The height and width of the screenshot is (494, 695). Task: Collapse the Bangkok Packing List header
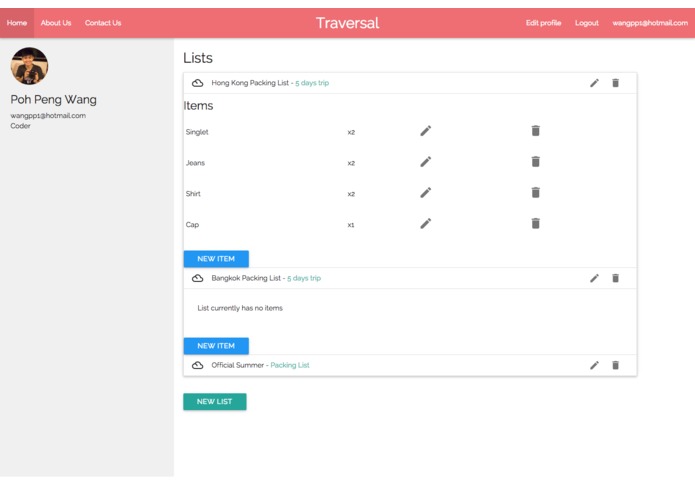click(410, 278)
